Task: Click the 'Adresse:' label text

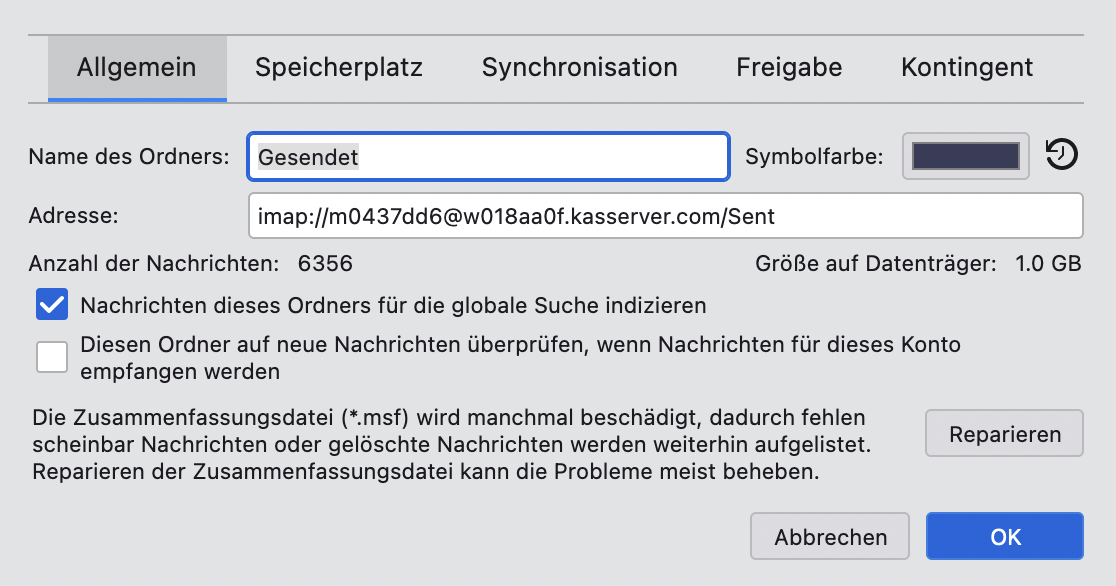Action: 74,215
